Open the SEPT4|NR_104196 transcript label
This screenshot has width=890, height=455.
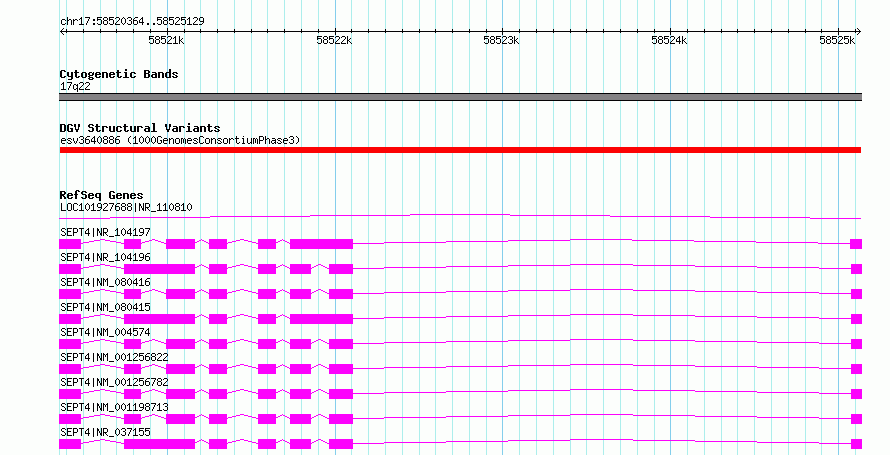(105, 257)
